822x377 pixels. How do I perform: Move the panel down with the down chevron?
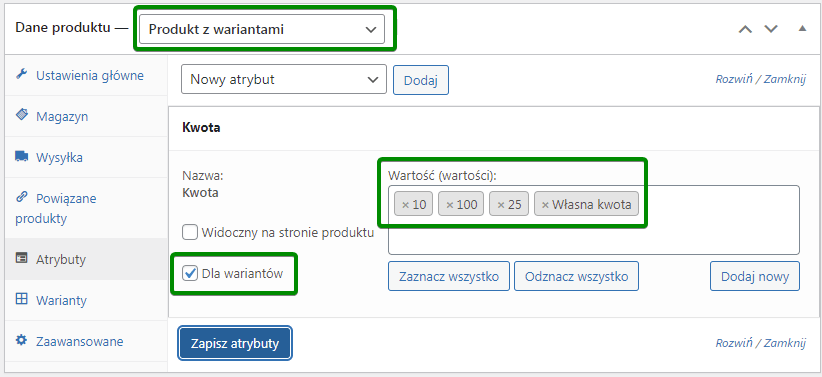(x=771, y=29)
